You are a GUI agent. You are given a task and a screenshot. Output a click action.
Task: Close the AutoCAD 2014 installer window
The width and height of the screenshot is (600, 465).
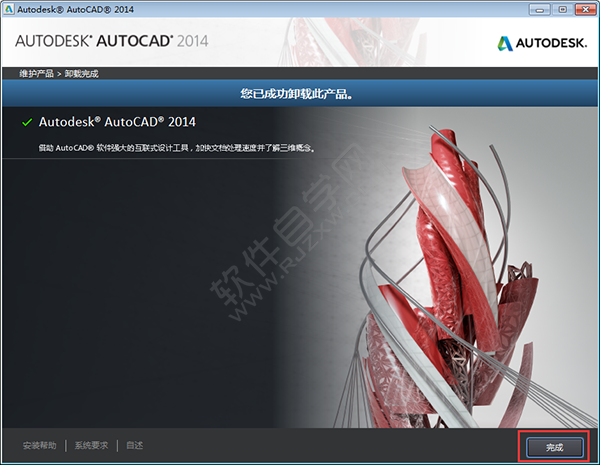coord(585,9)
